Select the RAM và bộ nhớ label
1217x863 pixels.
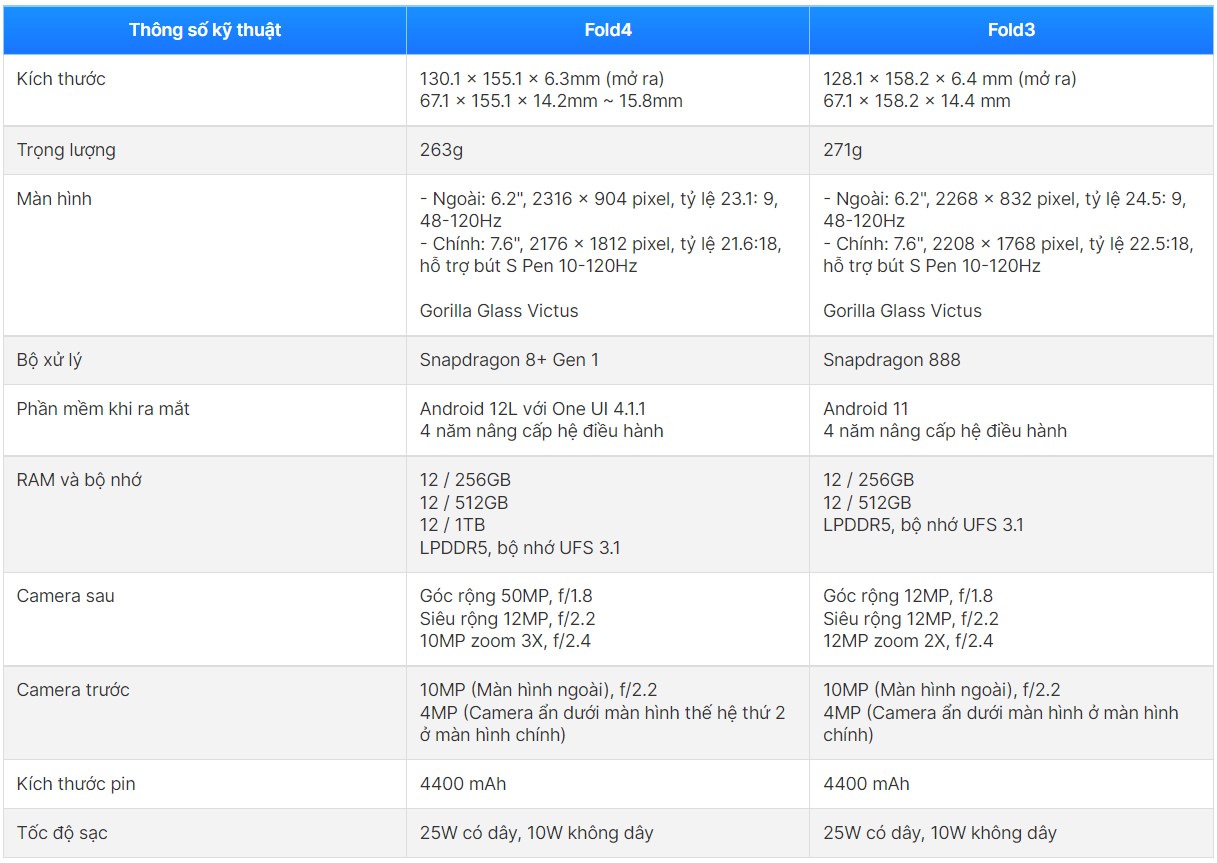(x=79, y=480)
